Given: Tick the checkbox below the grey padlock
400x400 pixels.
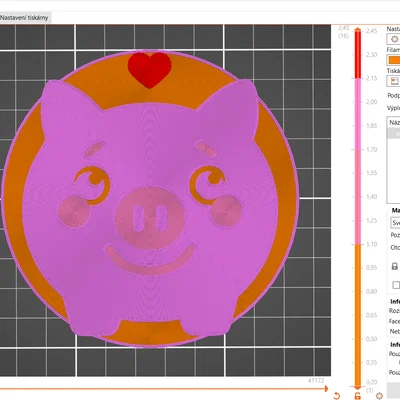Looking at the screenshot, I should [396, 285].
